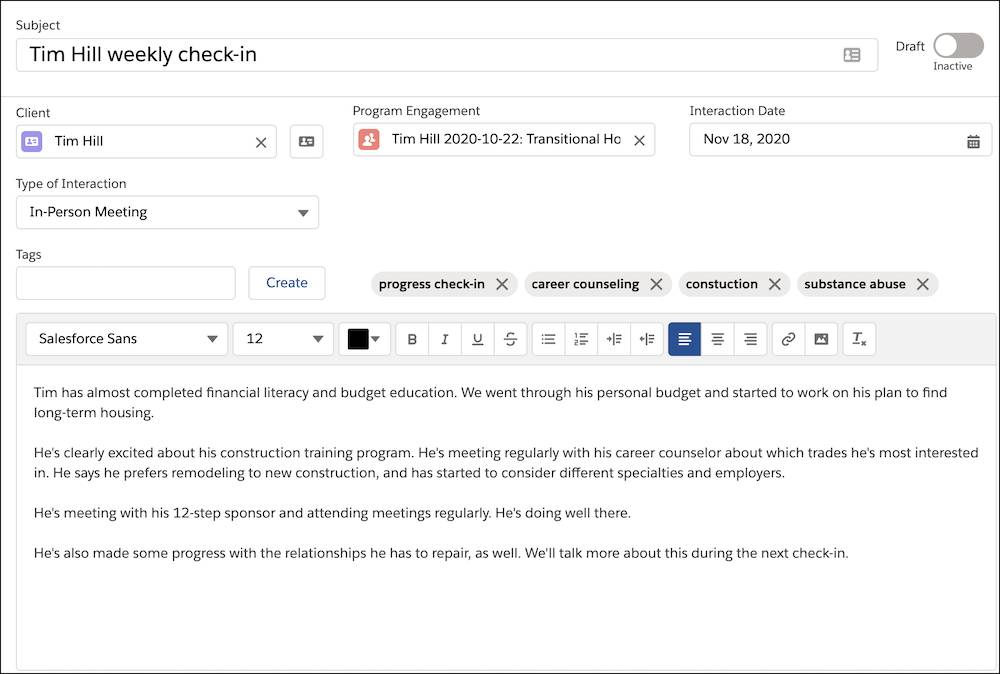This screenshot has width=1000, height=674.
Task: Remove the constuction tag
Action: tap(775, 284)
